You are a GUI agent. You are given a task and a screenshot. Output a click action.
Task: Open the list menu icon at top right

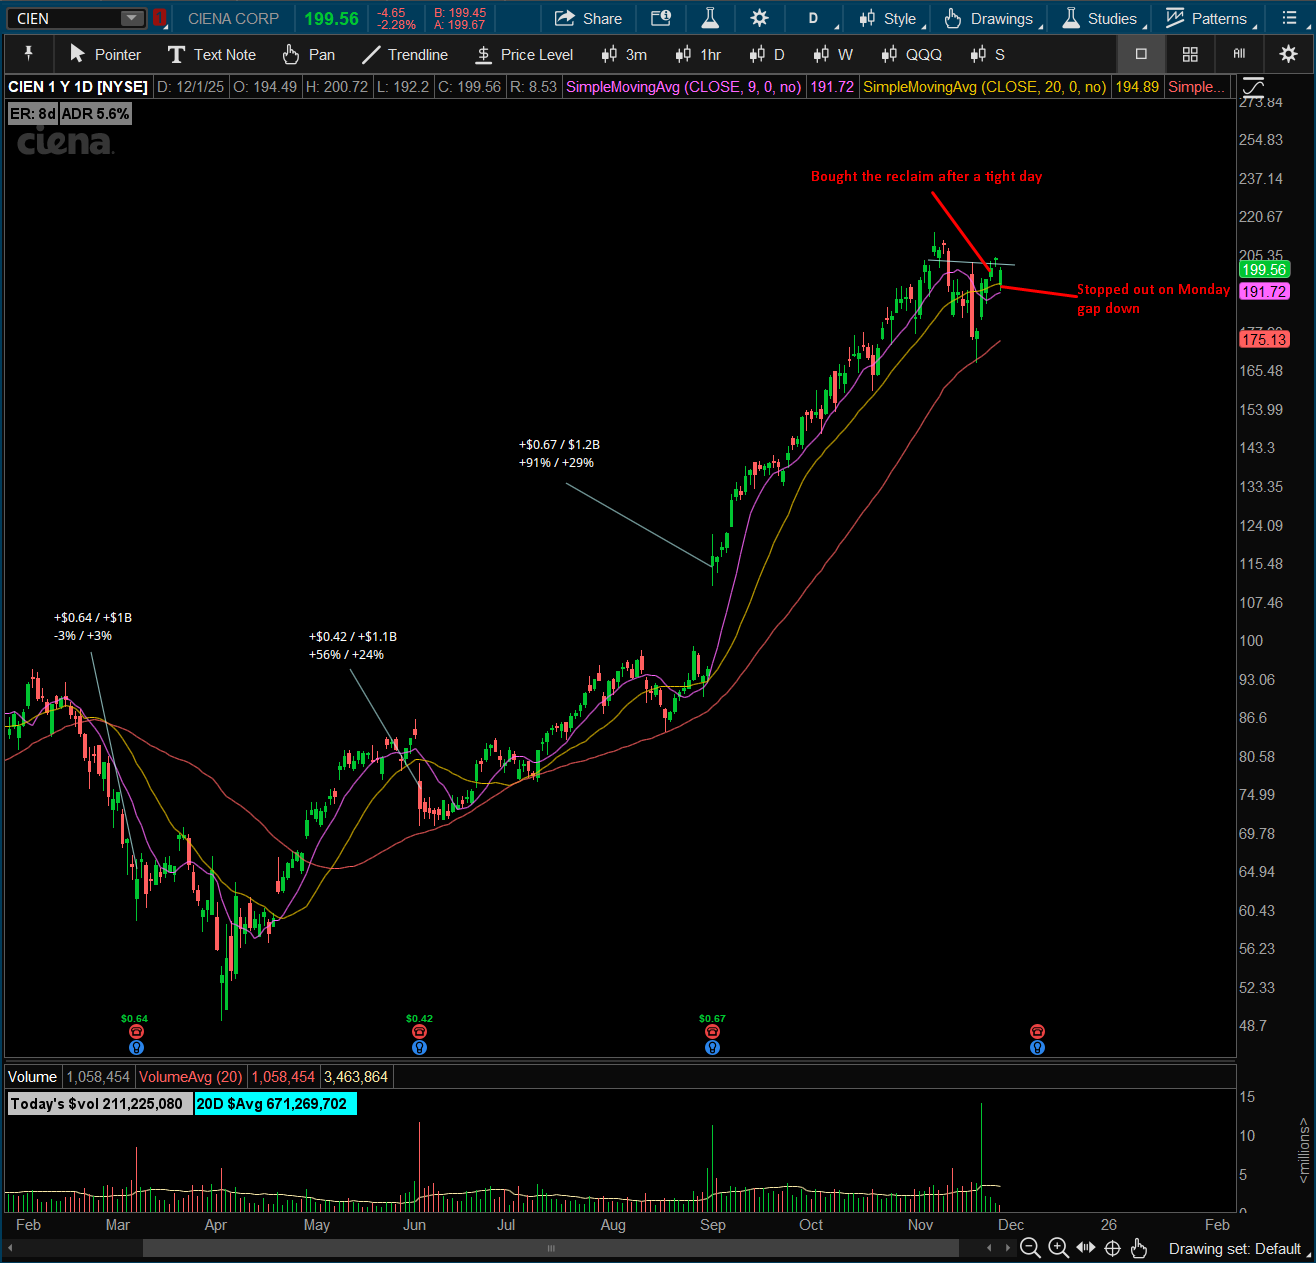[x=1289, y=18]
